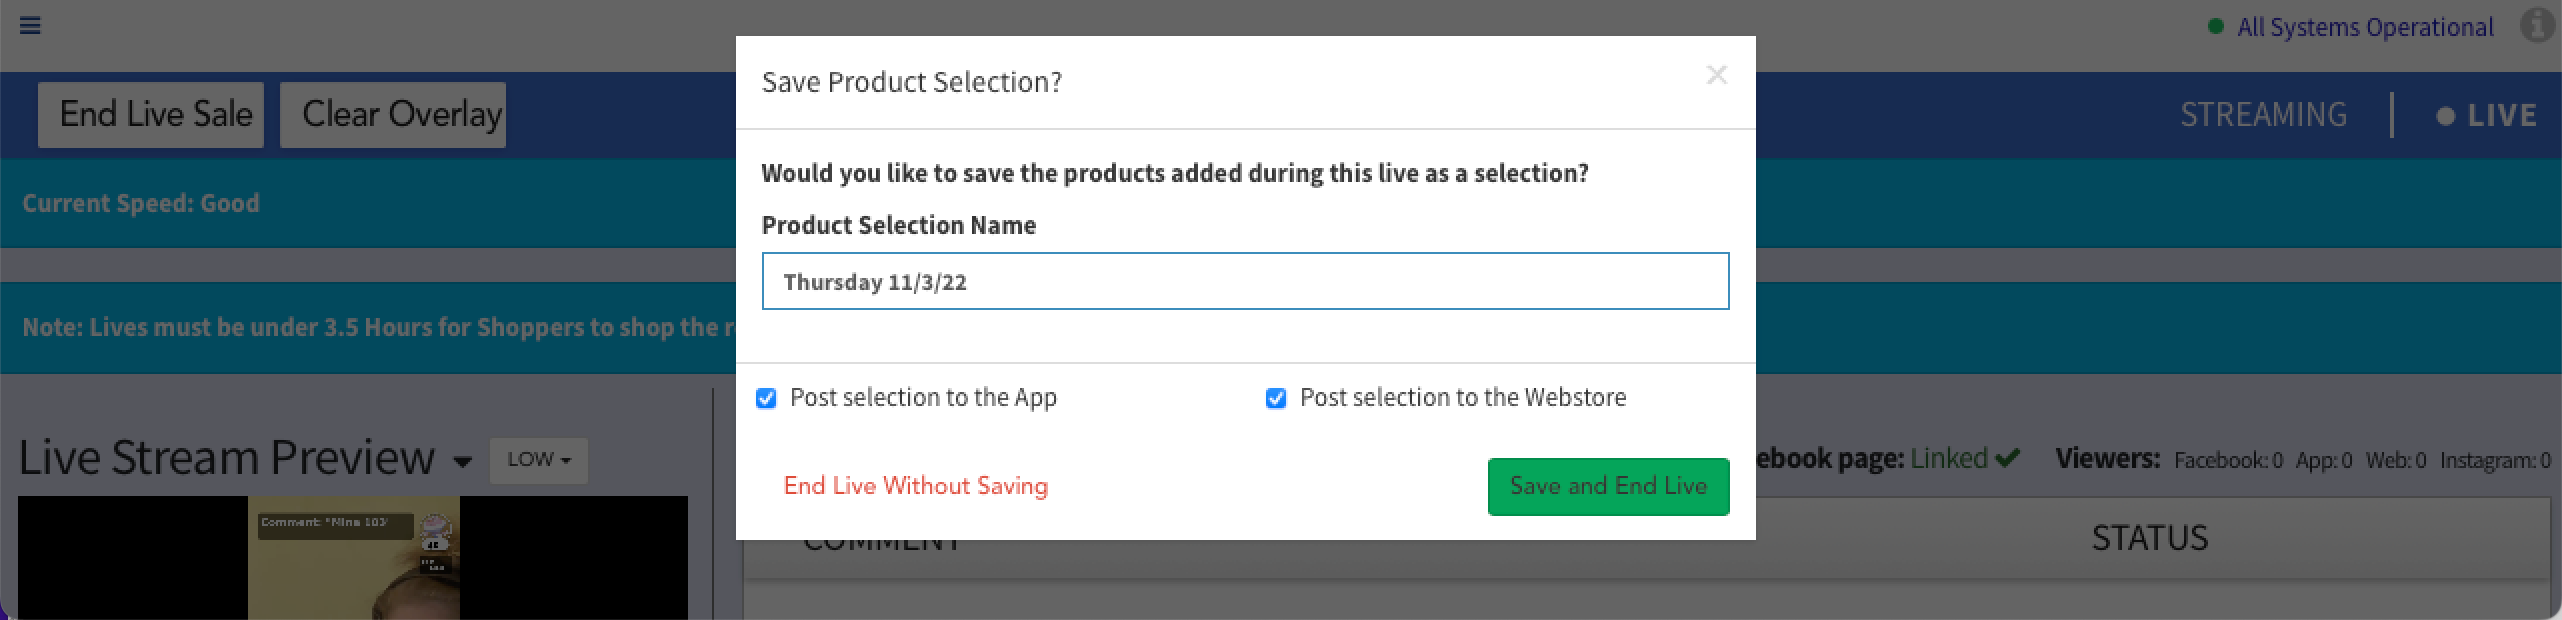Click the All Systems Operational link

click(2365, 28)
